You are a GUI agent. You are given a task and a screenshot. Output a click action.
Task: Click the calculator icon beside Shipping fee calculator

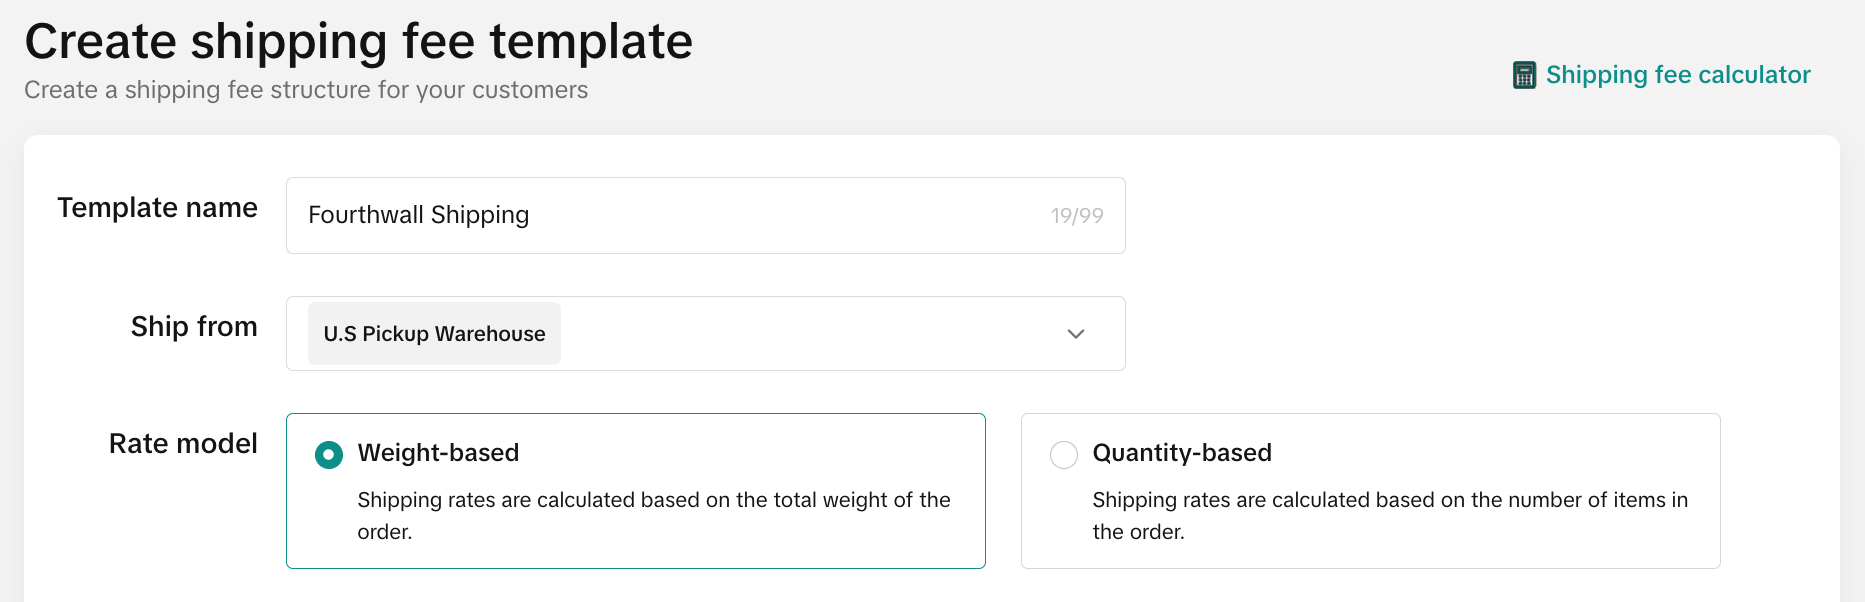click(1524, 75)
